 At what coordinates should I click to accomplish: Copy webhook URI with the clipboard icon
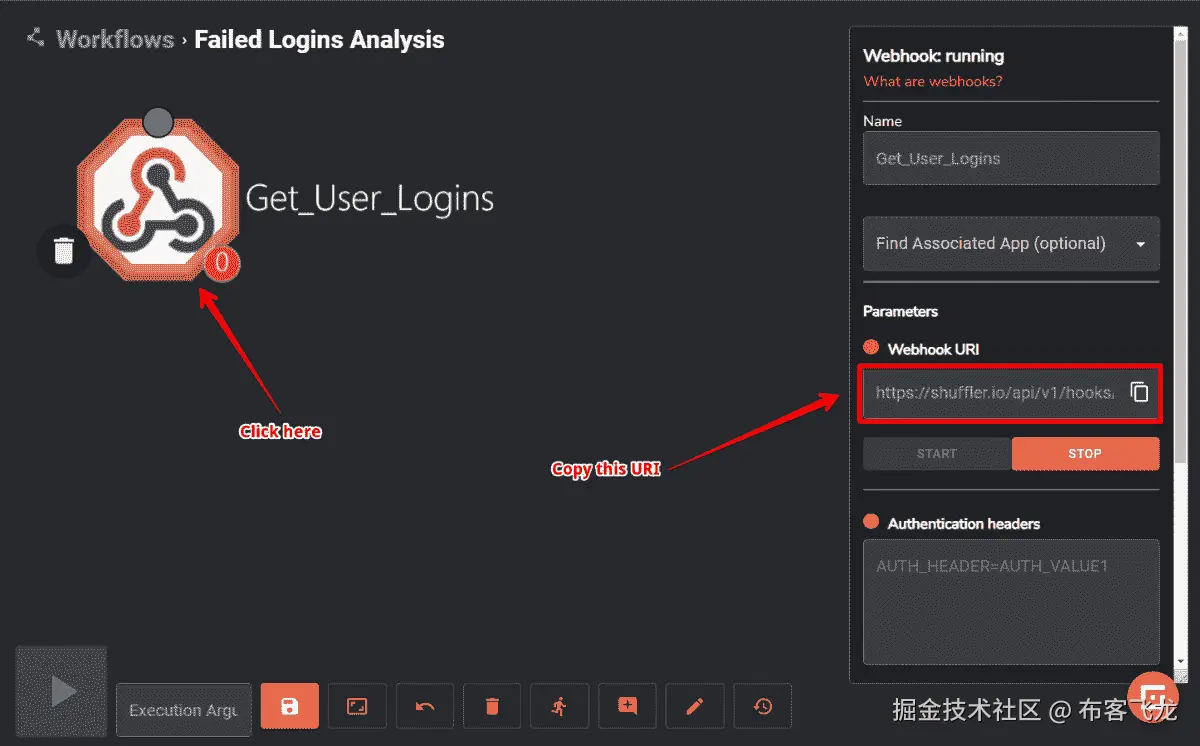pyautogui.click(x=1139, y=392)
